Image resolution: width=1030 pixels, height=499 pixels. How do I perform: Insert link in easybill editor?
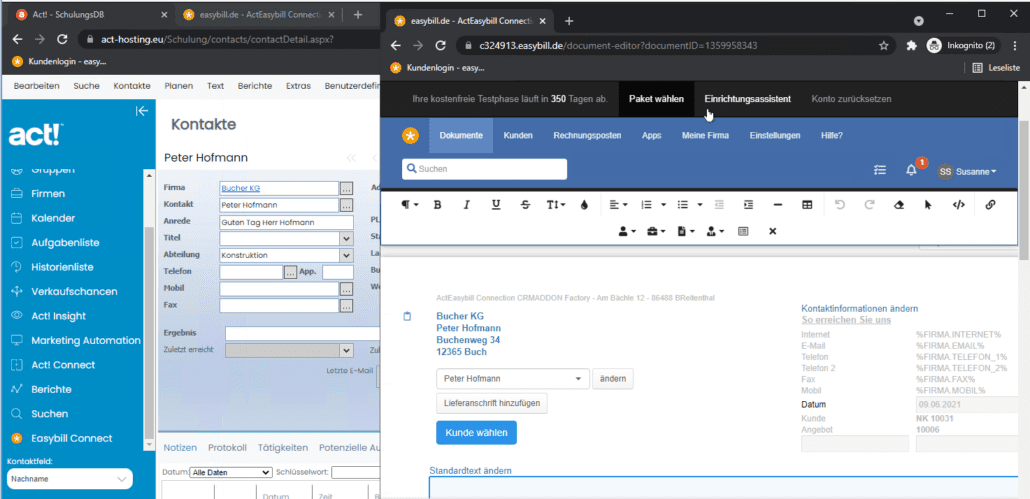[991, 205]
